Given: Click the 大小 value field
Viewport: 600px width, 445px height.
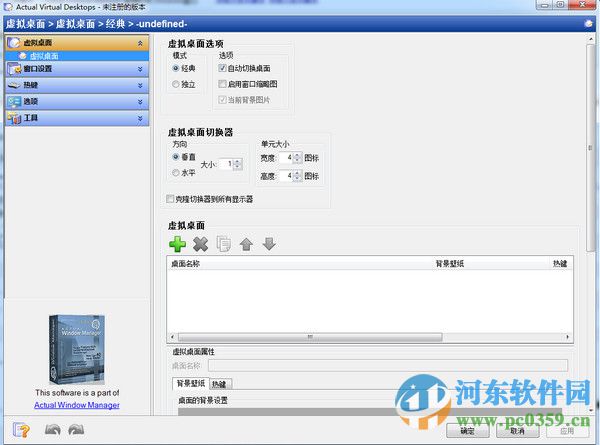Looking at the screenshot, I should (227, 164).
